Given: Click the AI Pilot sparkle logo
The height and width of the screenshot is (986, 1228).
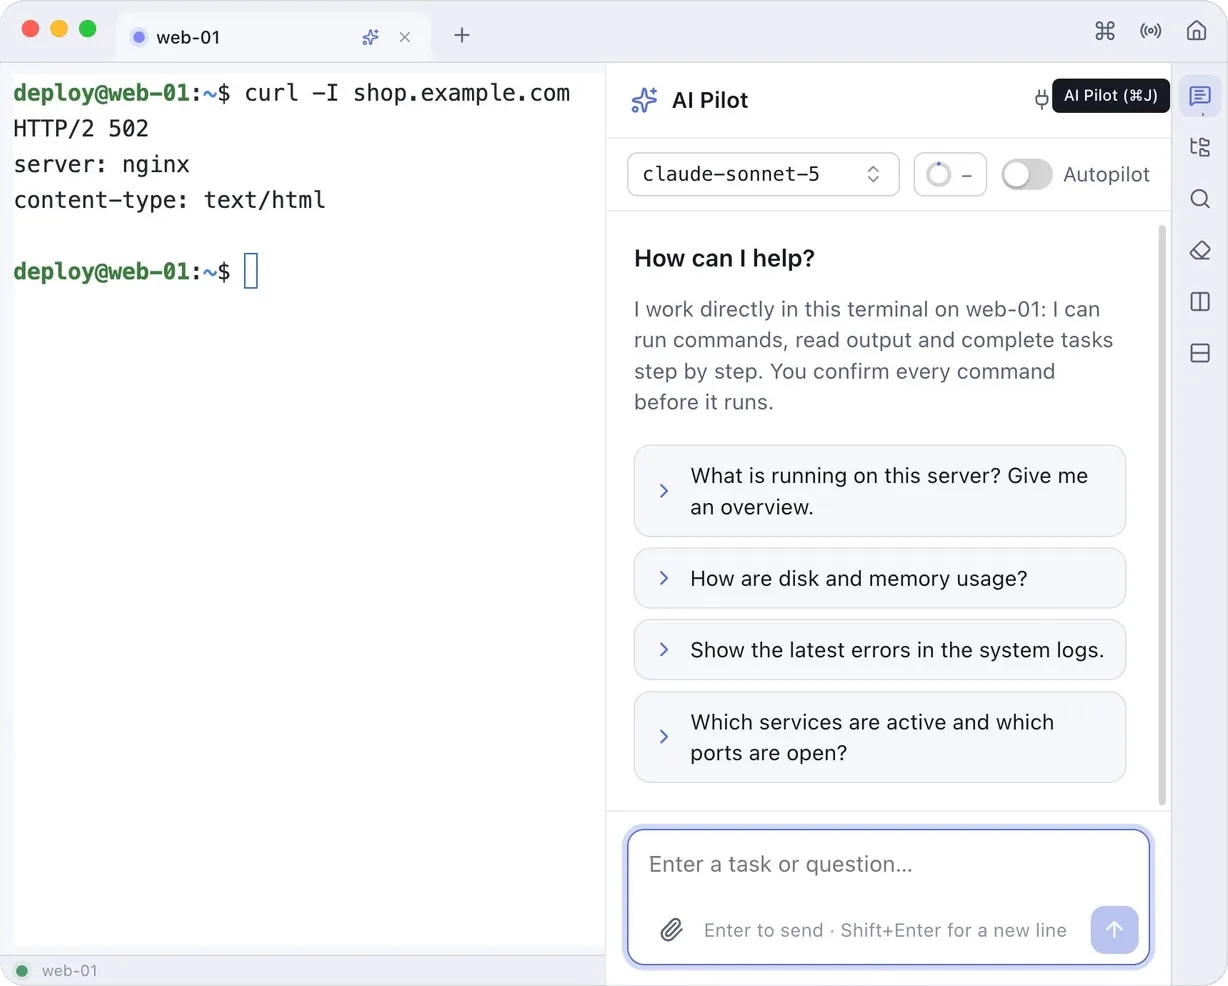Looking at the screenshot, I should pos(645,100).
